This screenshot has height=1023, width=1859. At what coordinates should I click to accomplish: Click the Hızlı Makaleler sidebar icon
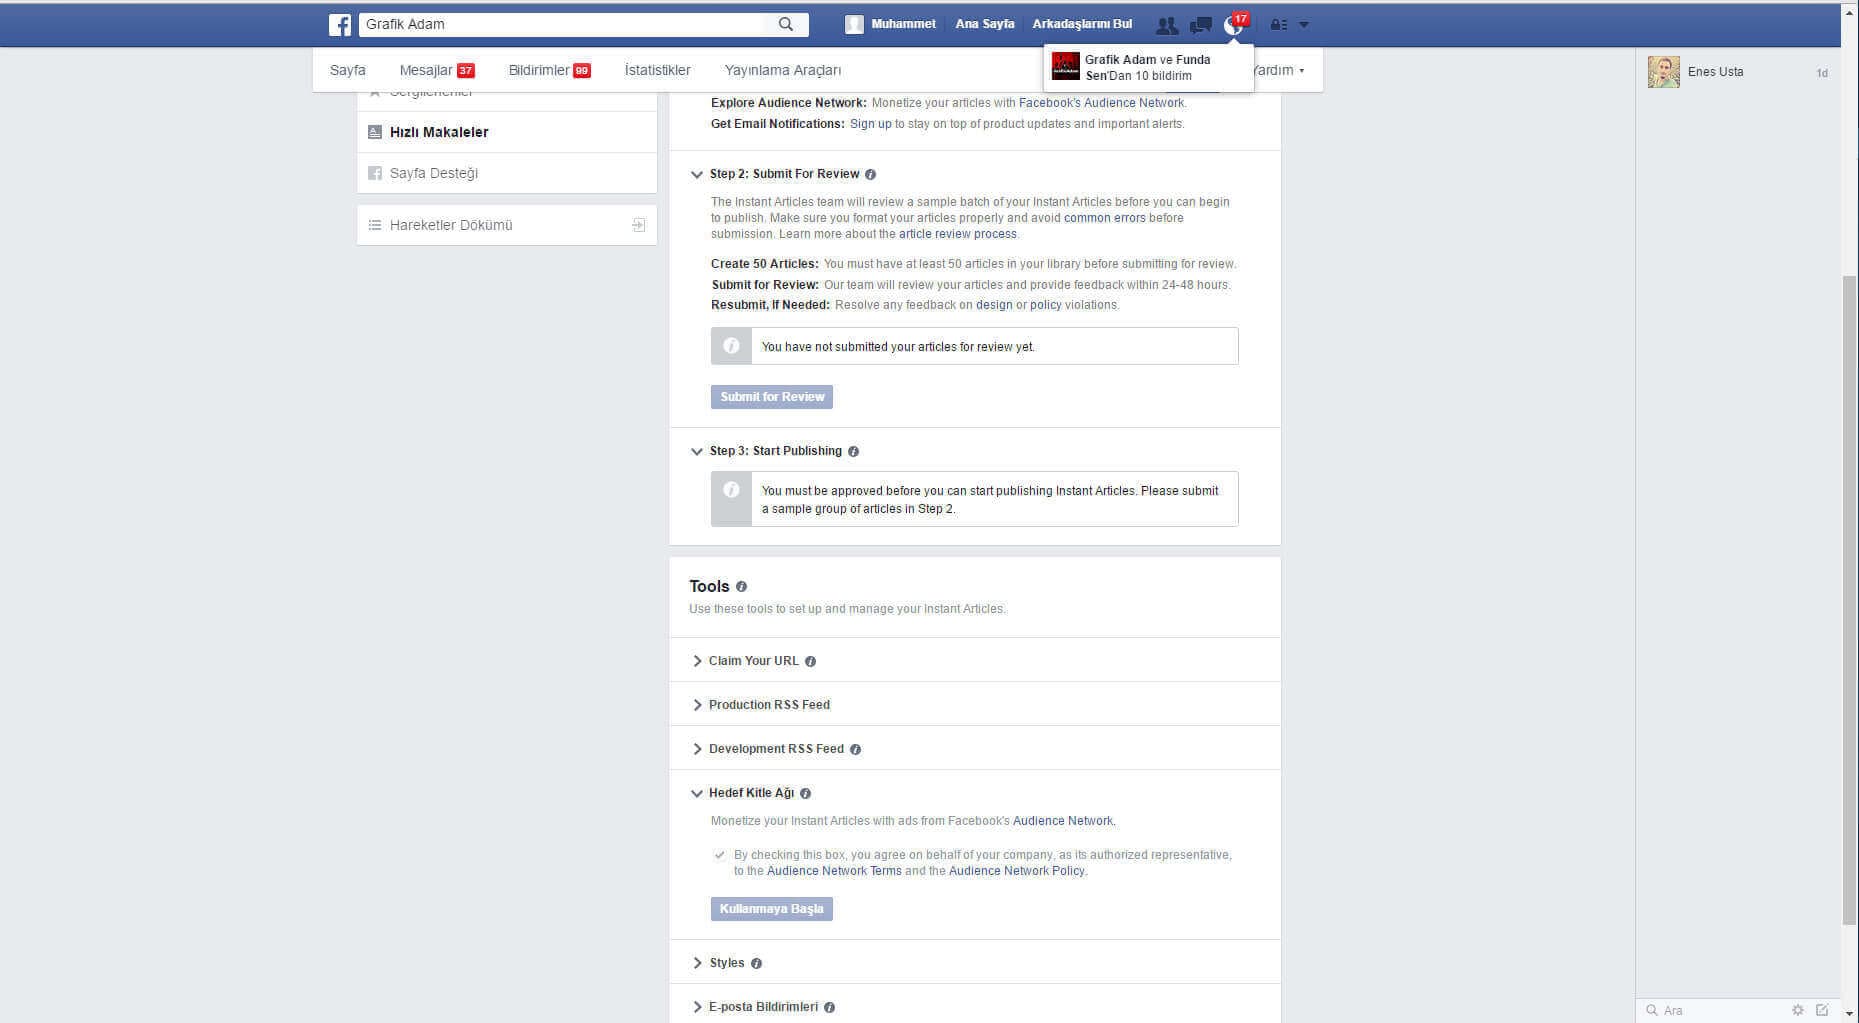point(375,132)
